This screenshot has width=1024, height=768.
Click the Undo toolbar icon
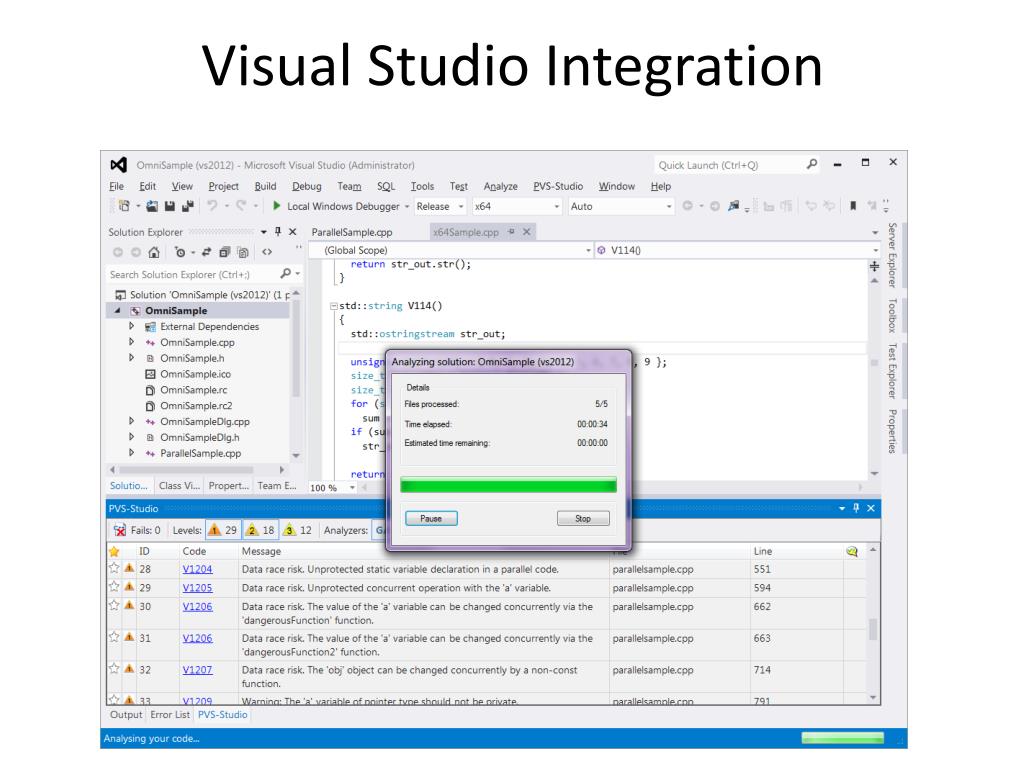(x=212, y=206)
